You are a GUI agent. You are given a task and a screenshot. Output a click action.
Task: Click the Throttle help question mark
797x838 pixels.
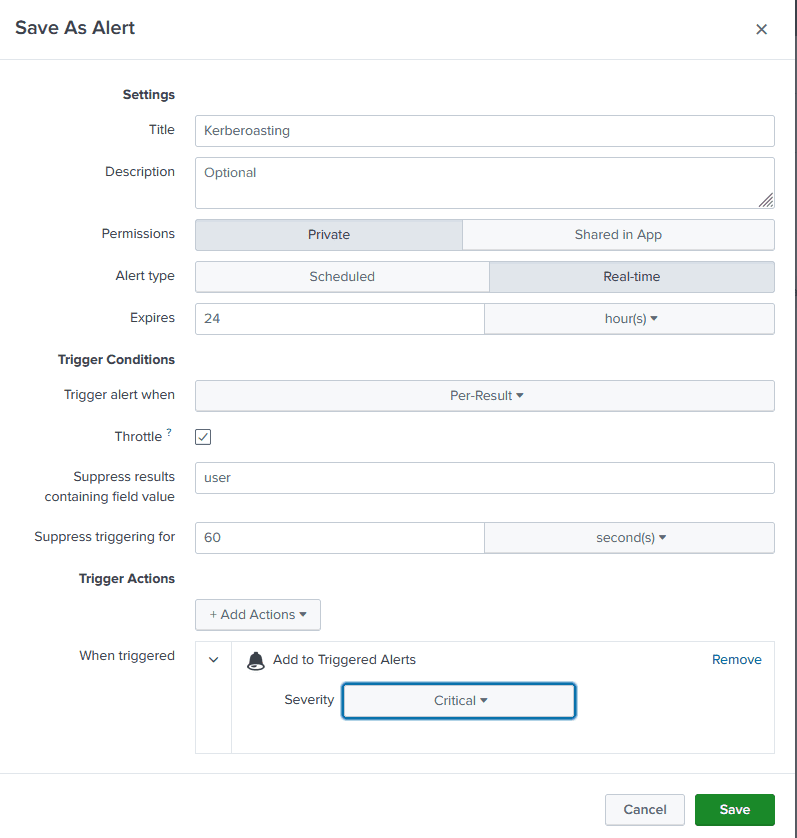[x=169, y=432]
